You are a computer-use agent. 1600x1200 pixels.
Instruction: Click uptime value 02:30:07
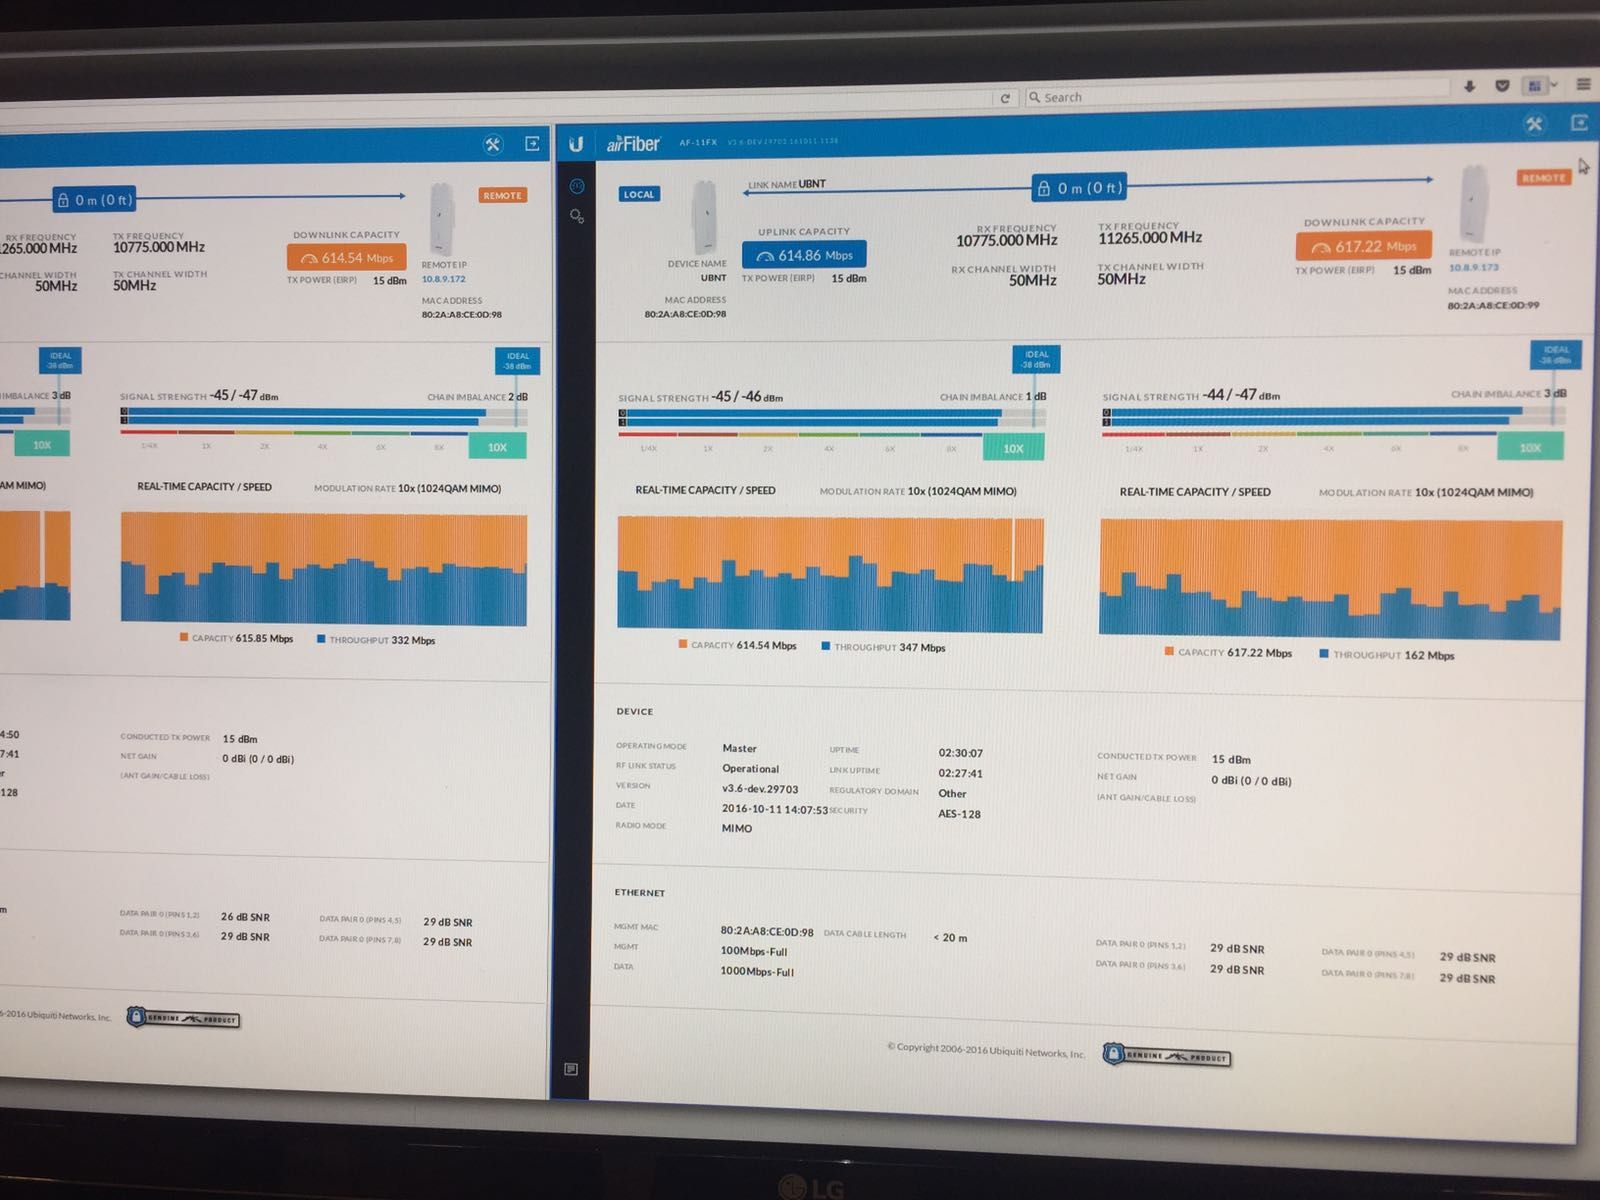click(961, 753)
